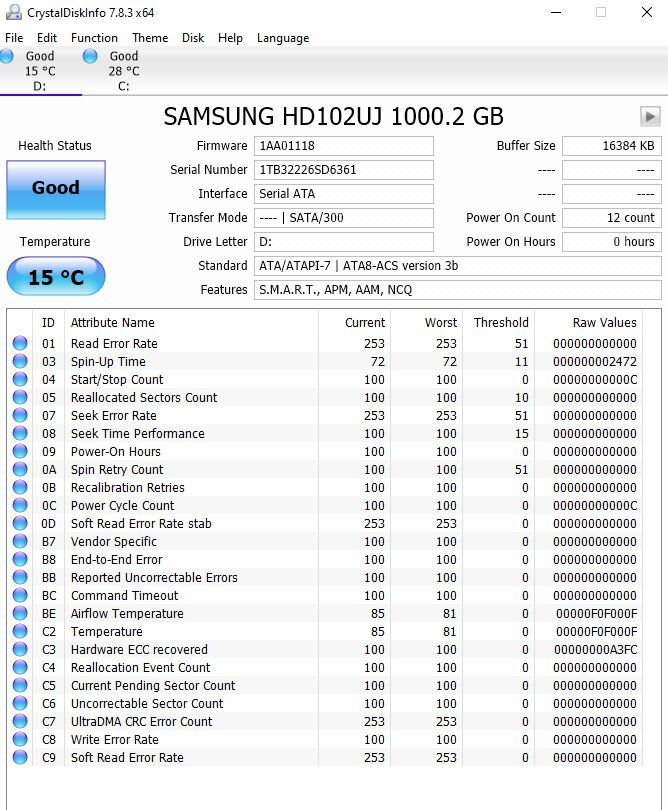
Task: Click the C9 Soft Read Error Rate orb
Action: 20,757
